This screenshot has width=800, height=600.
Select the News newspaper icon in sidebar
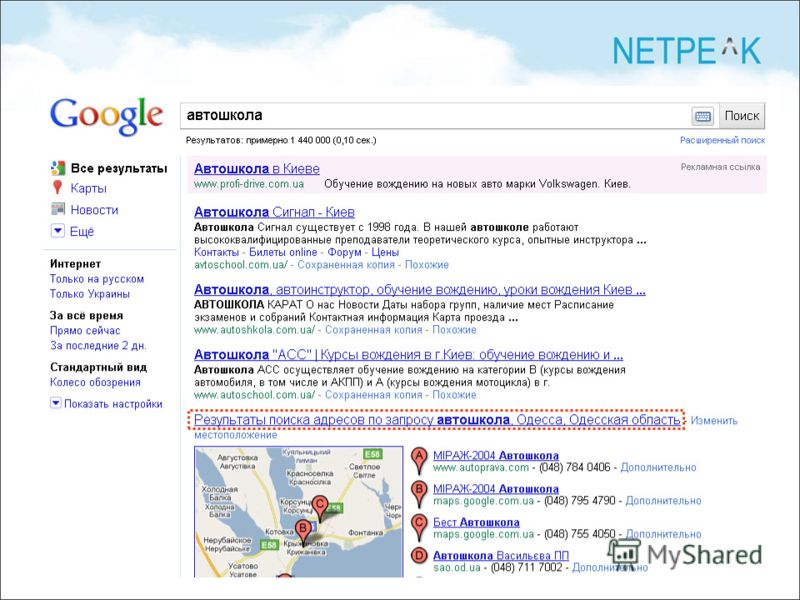click(58, 209)
